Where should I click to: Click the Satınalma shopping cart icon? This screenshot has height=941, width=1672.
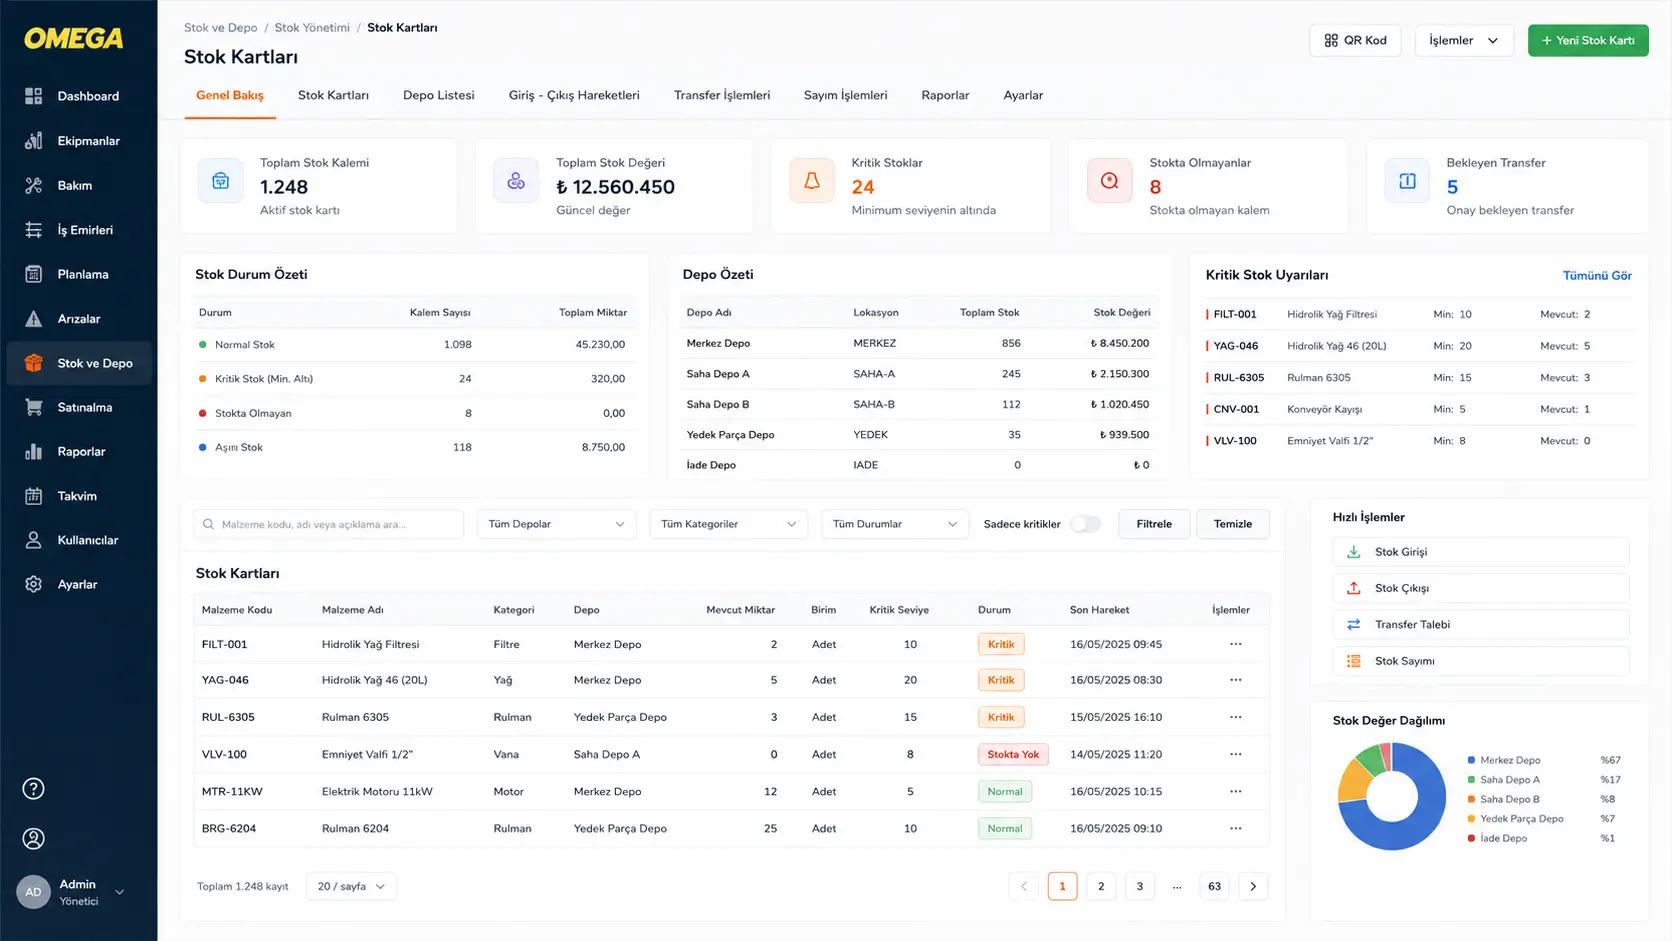(x=33, y=407)
